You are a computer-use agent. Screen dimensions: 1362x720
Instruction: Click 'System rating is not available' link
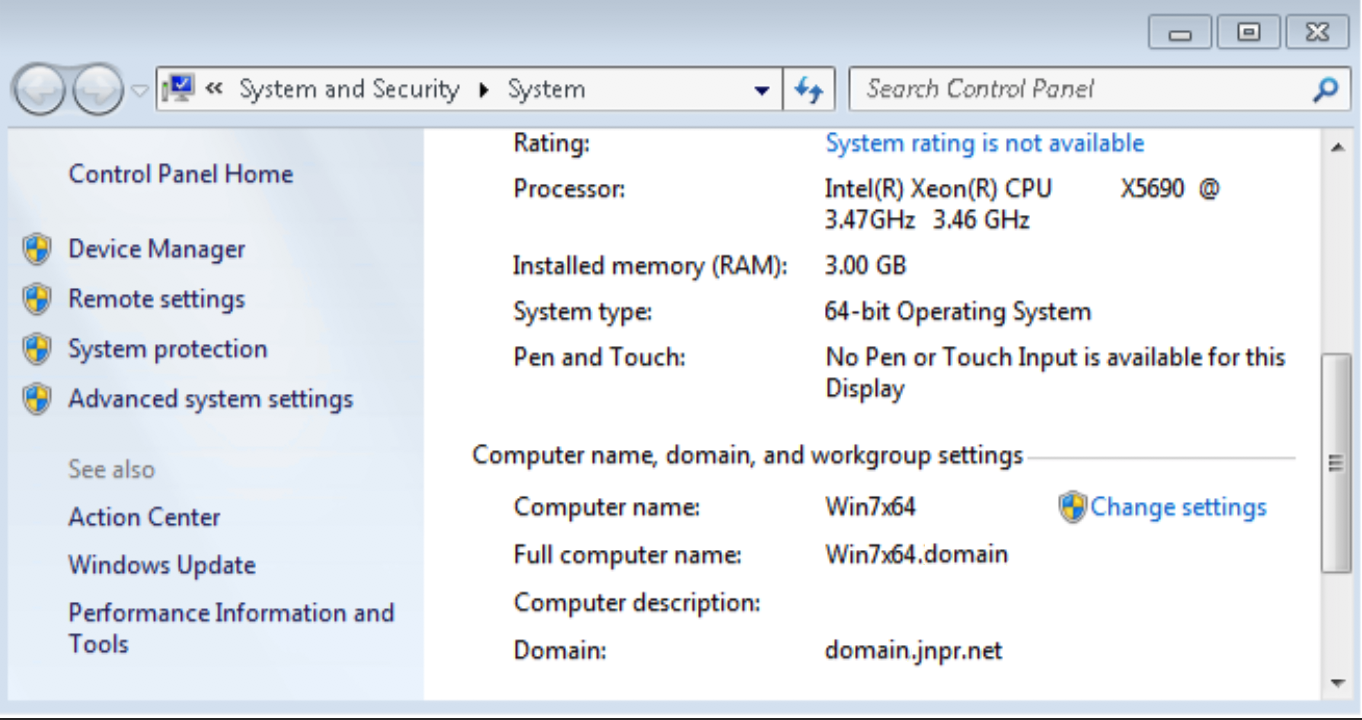coord(984,144)
